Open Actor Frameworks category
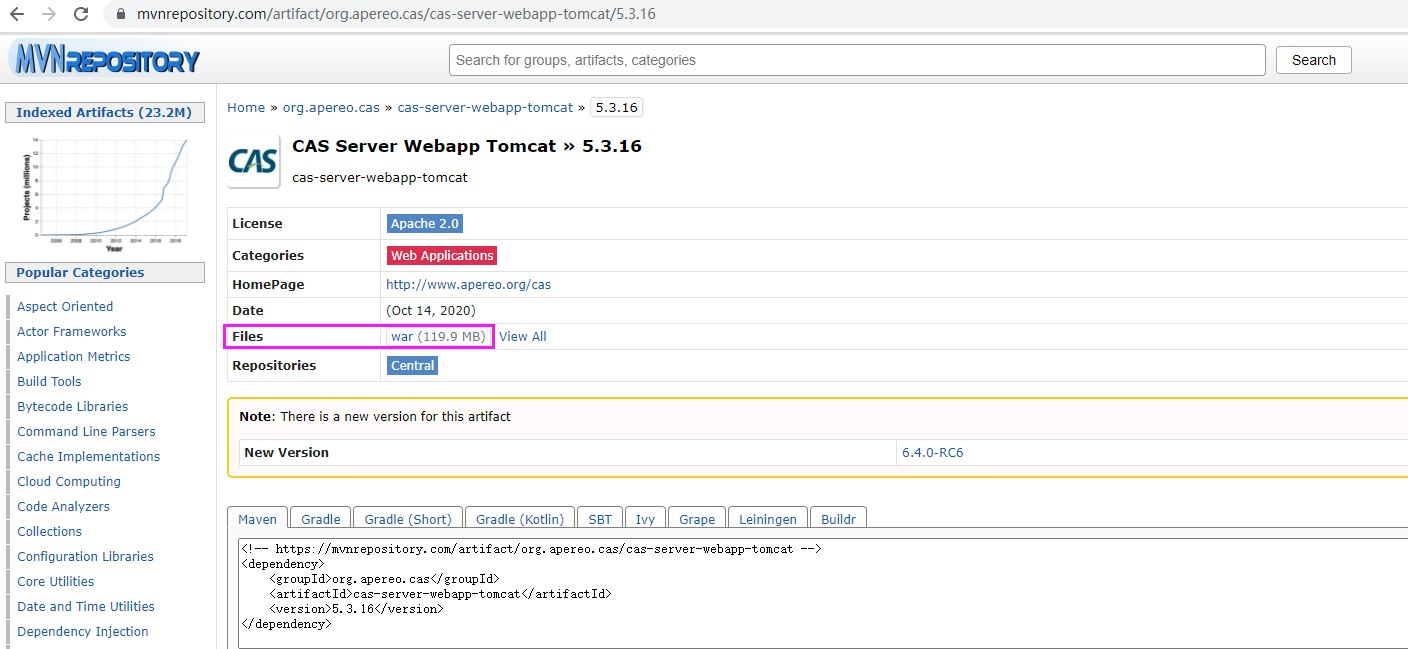The width and height of the screenshot is (1408, 649). pyautogui.click(x=72, y=332)
